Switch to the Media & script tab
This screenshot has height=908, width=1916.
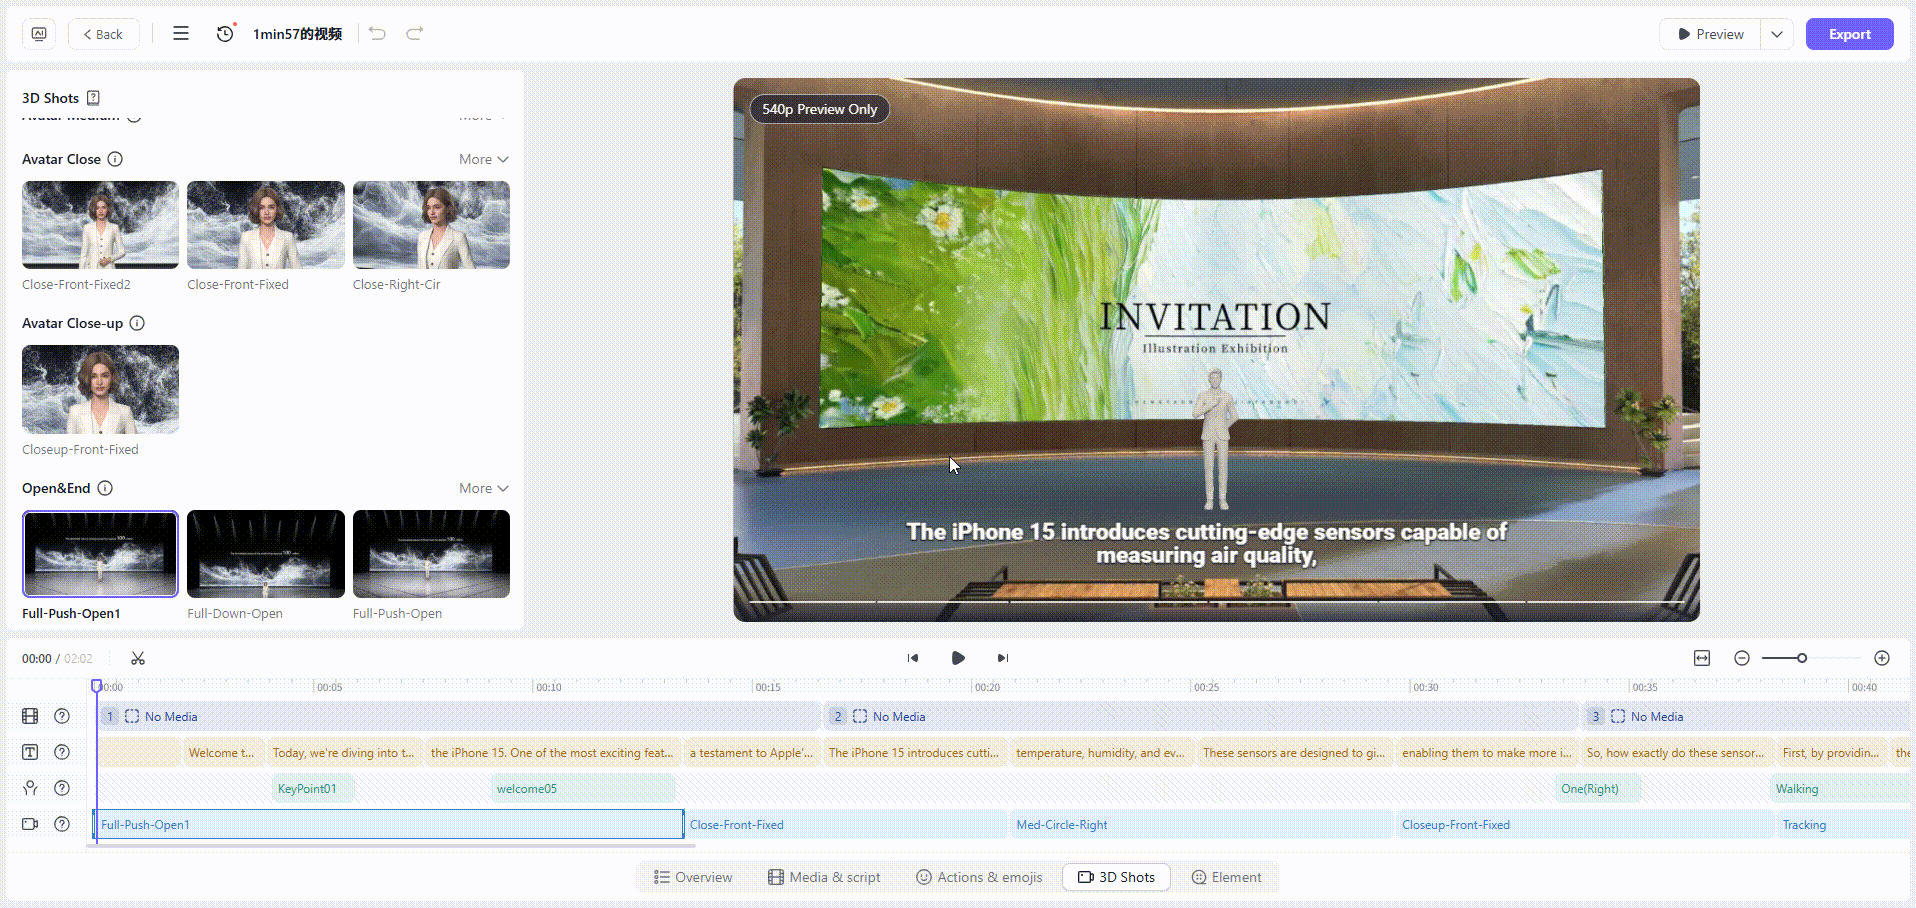point(824,877)
